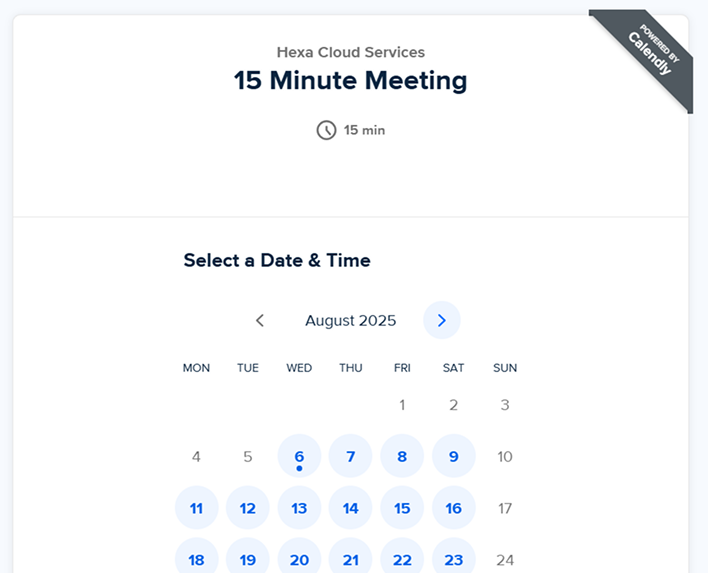Select August 6 on the calendar
Screen dimensions: 708x573
(299, 457)
